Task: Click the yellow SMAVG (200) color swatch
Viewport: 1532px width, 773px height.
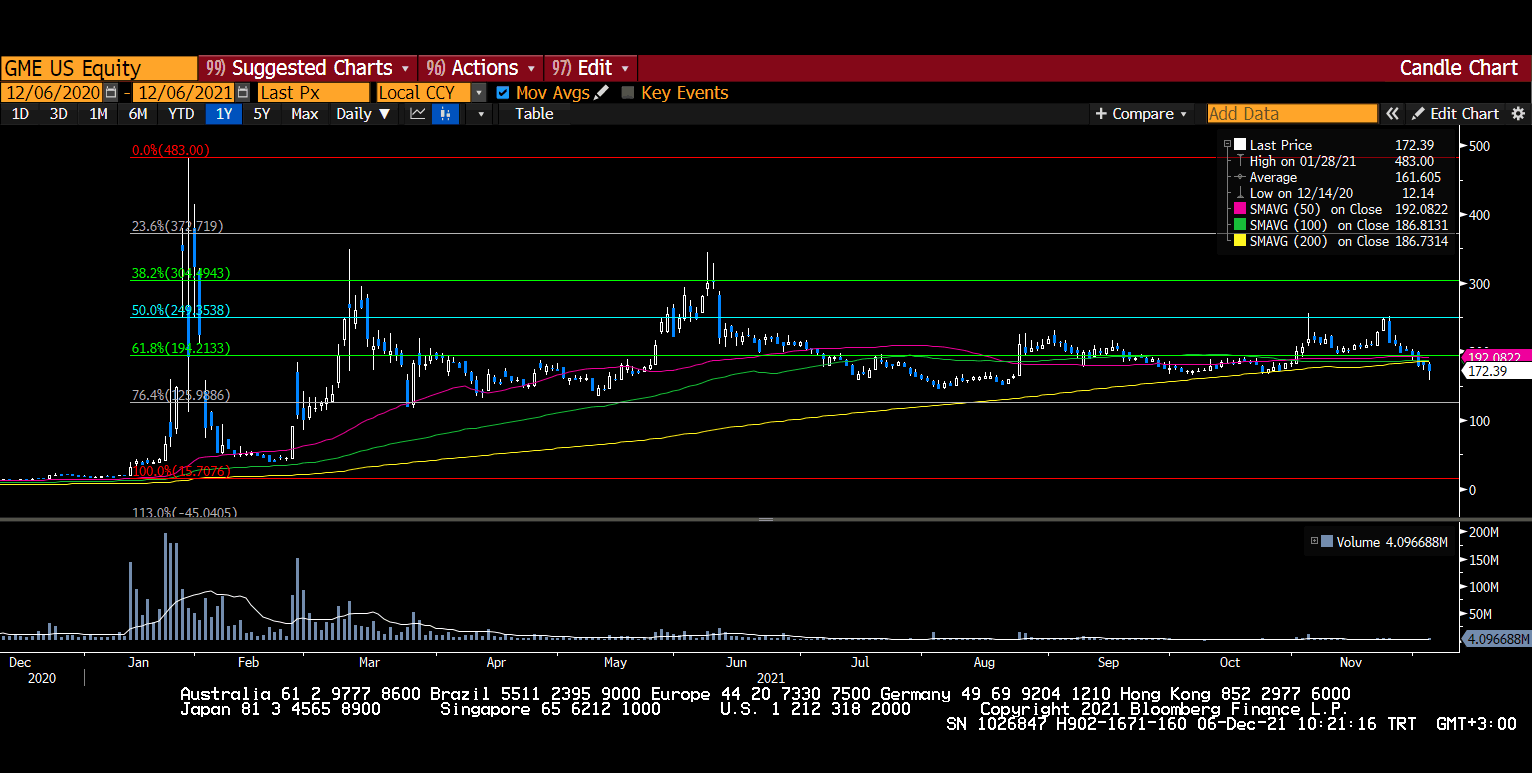Action: 1241,241
